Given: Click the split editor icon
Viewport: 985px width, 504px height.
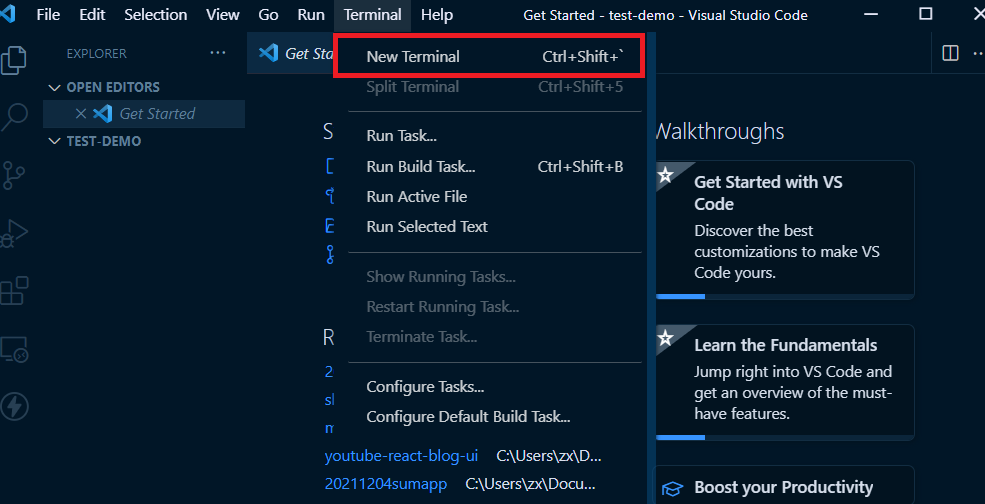Looking at the screenshot, I should [950, 53].
